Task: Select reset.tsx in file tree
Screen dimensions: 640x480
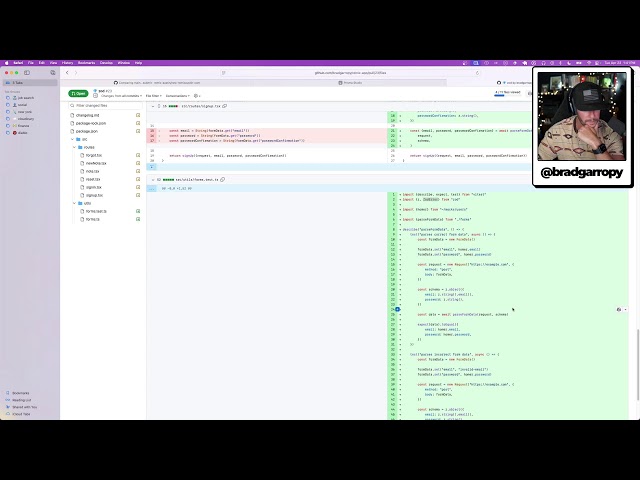Action: coord(93,179)
